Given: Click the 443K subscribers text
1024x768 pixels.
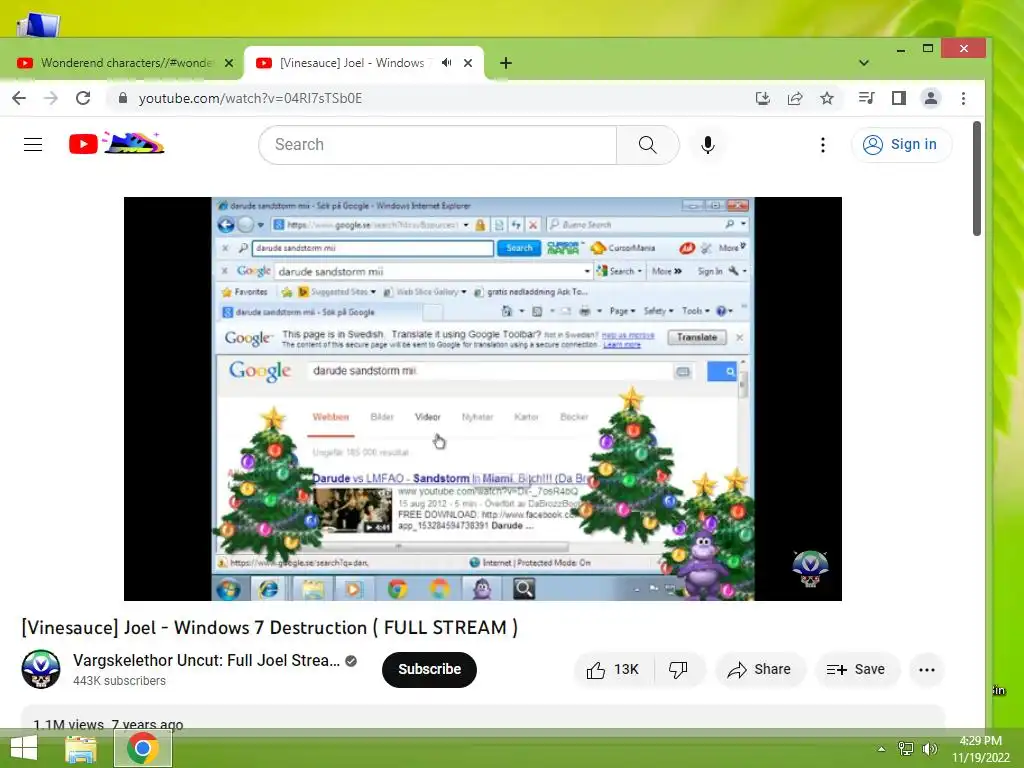Looking at the screenshot, I should (x=120, y=680).
